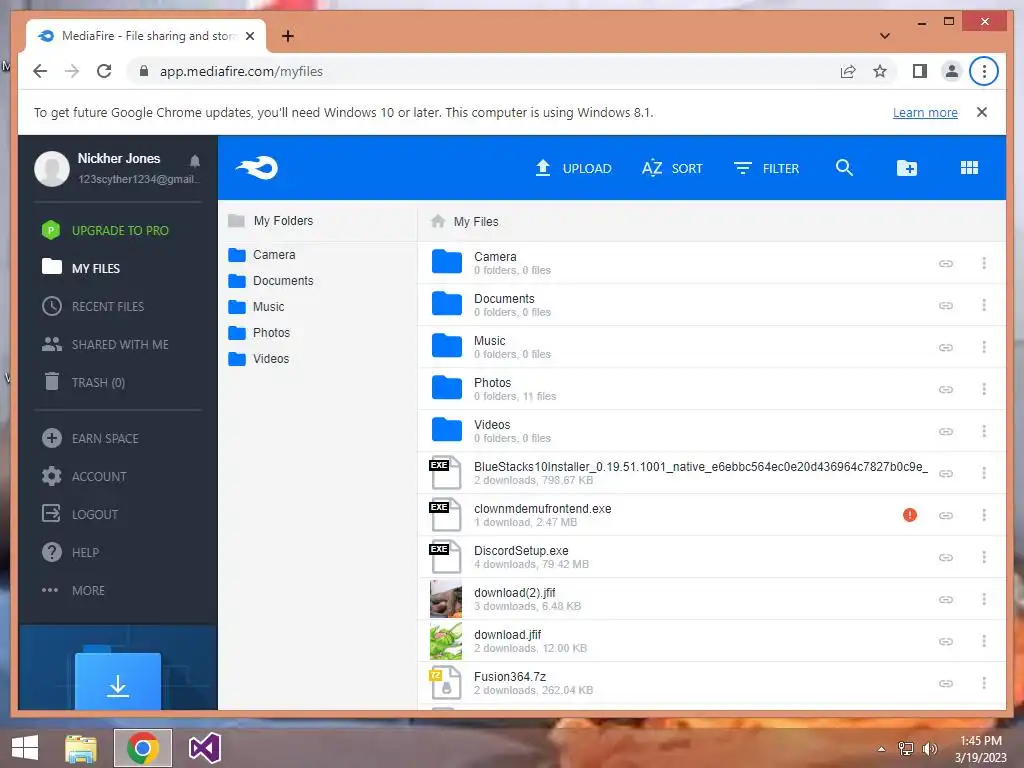Reload the page
The width and height of the screenshot is (1024, 768).
click(104, 71)
